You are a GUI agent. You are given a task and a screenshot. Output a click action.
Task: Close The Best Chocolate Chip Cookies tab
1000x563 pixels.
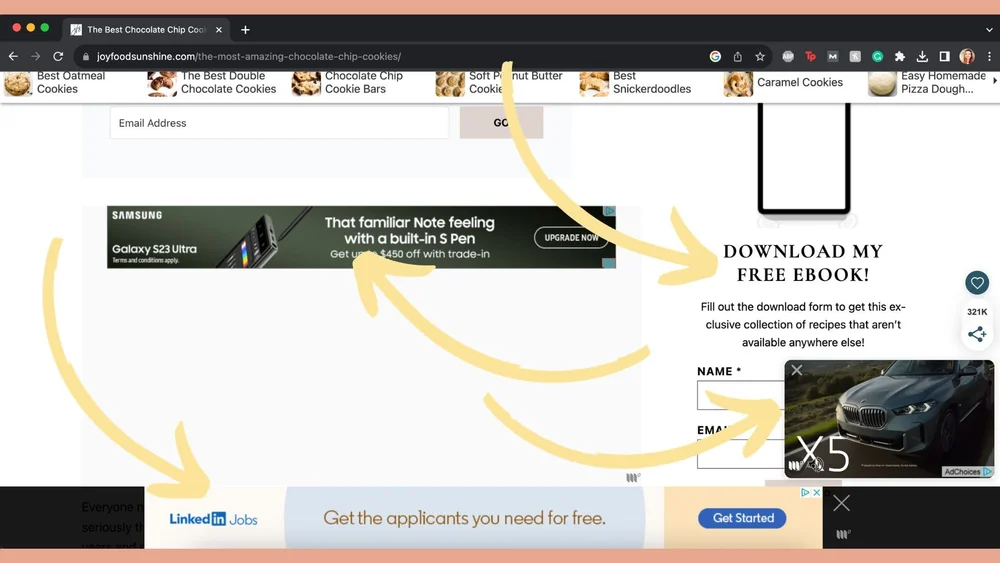click(219, 29)
